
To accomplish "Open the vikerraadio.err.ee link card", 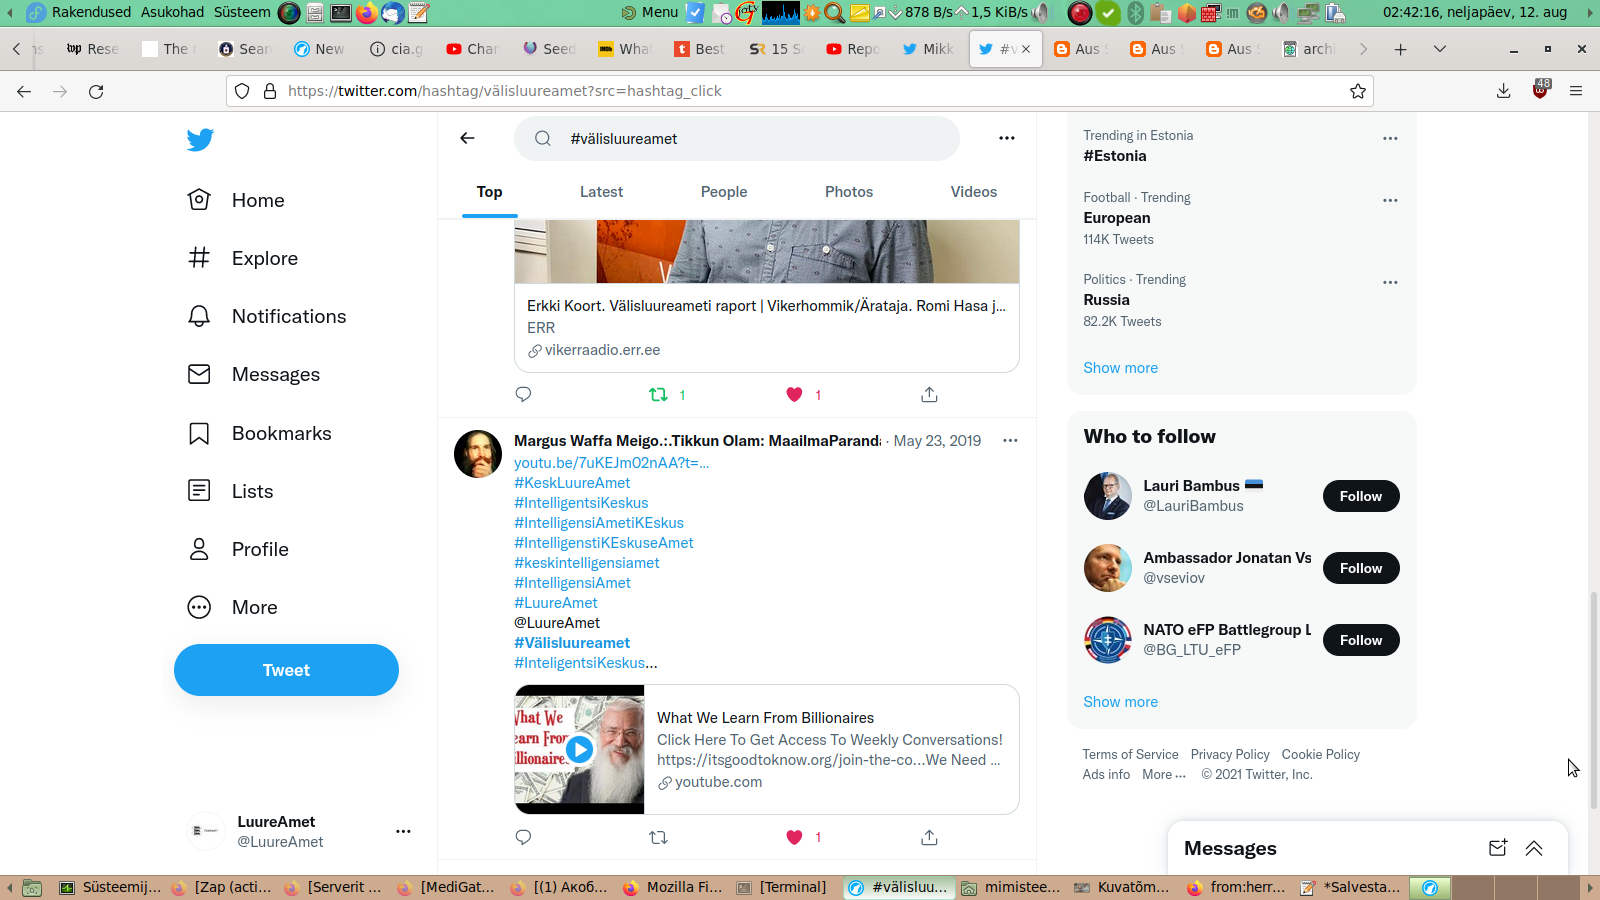I will pos(767,328).
